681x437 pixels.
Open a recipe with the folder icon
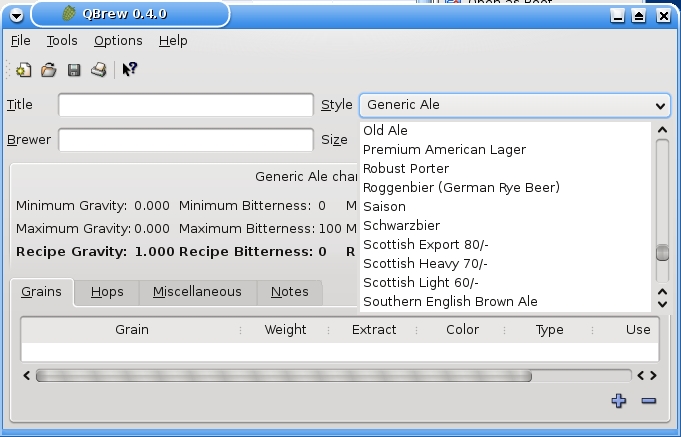pos(48,70)
